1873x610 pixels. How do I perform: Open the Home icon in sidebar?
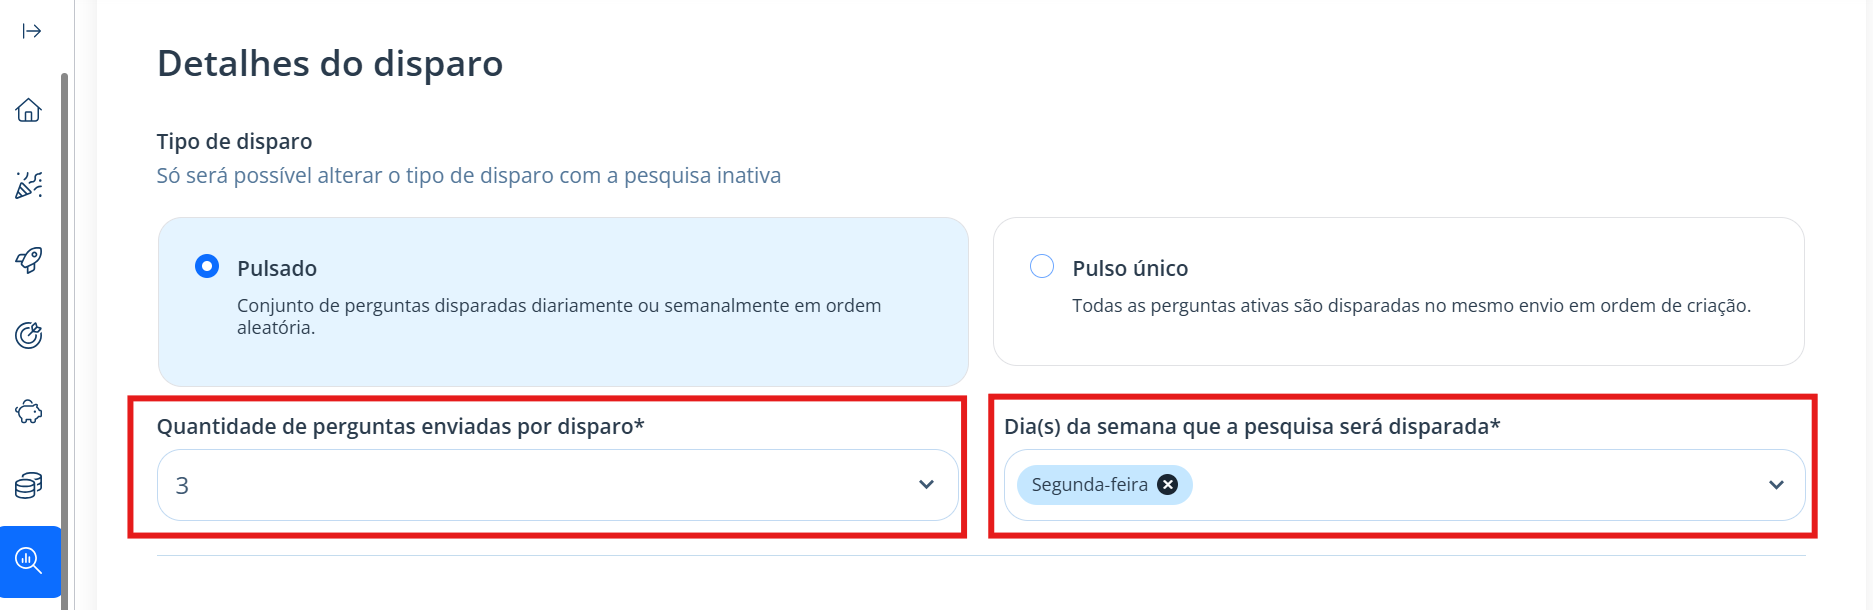coord(29,110)
